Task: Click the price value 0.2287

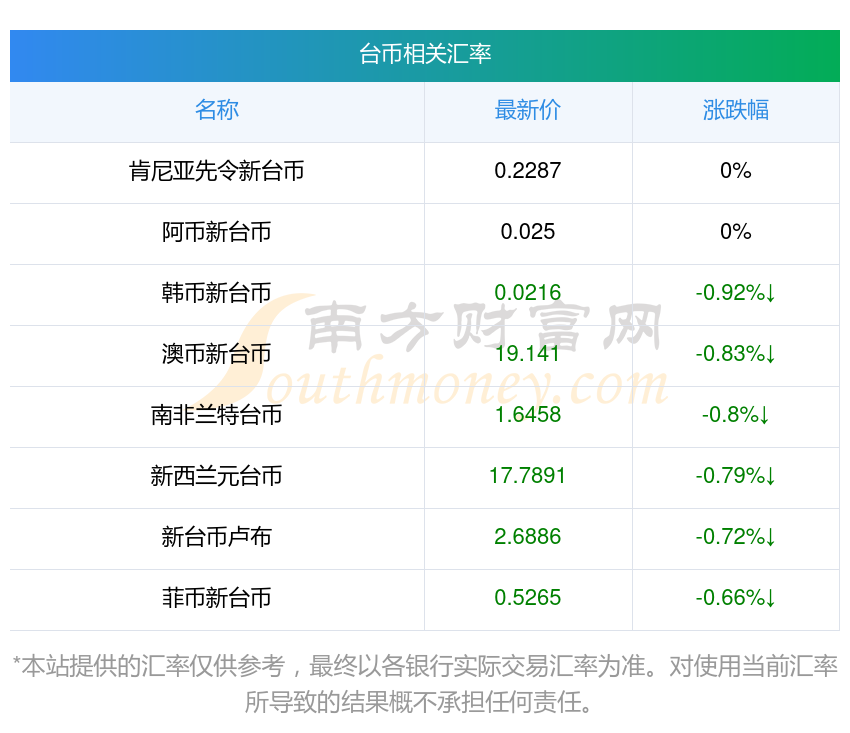Action: click(x=527, y=171)
